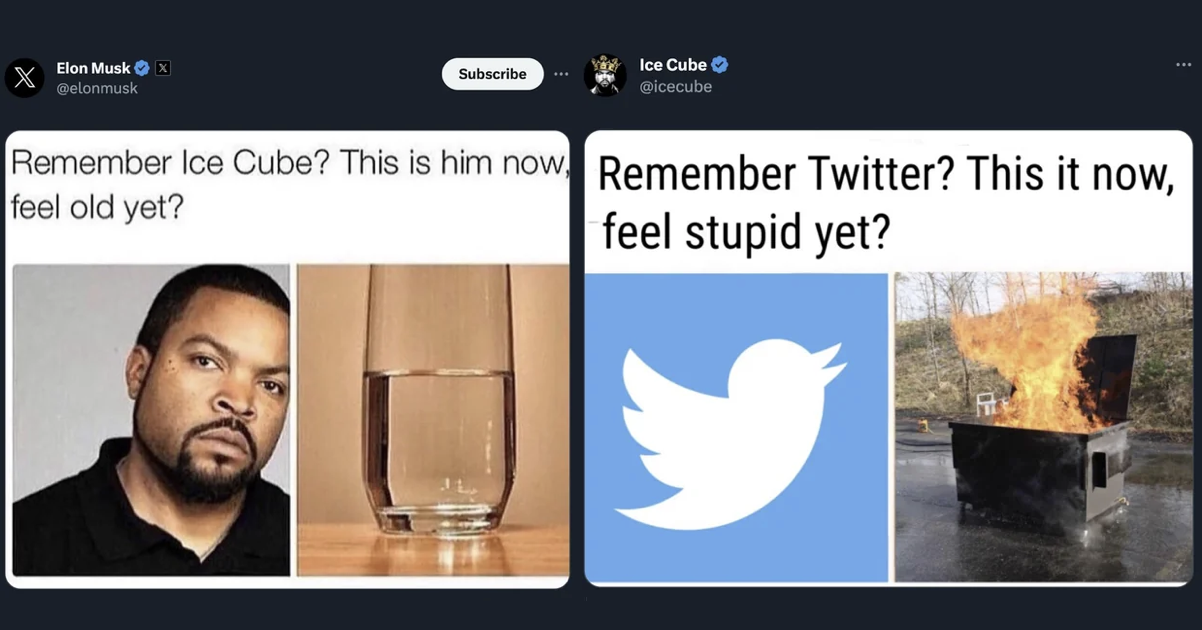Open the Ice Cube display name link

point(673,65)
